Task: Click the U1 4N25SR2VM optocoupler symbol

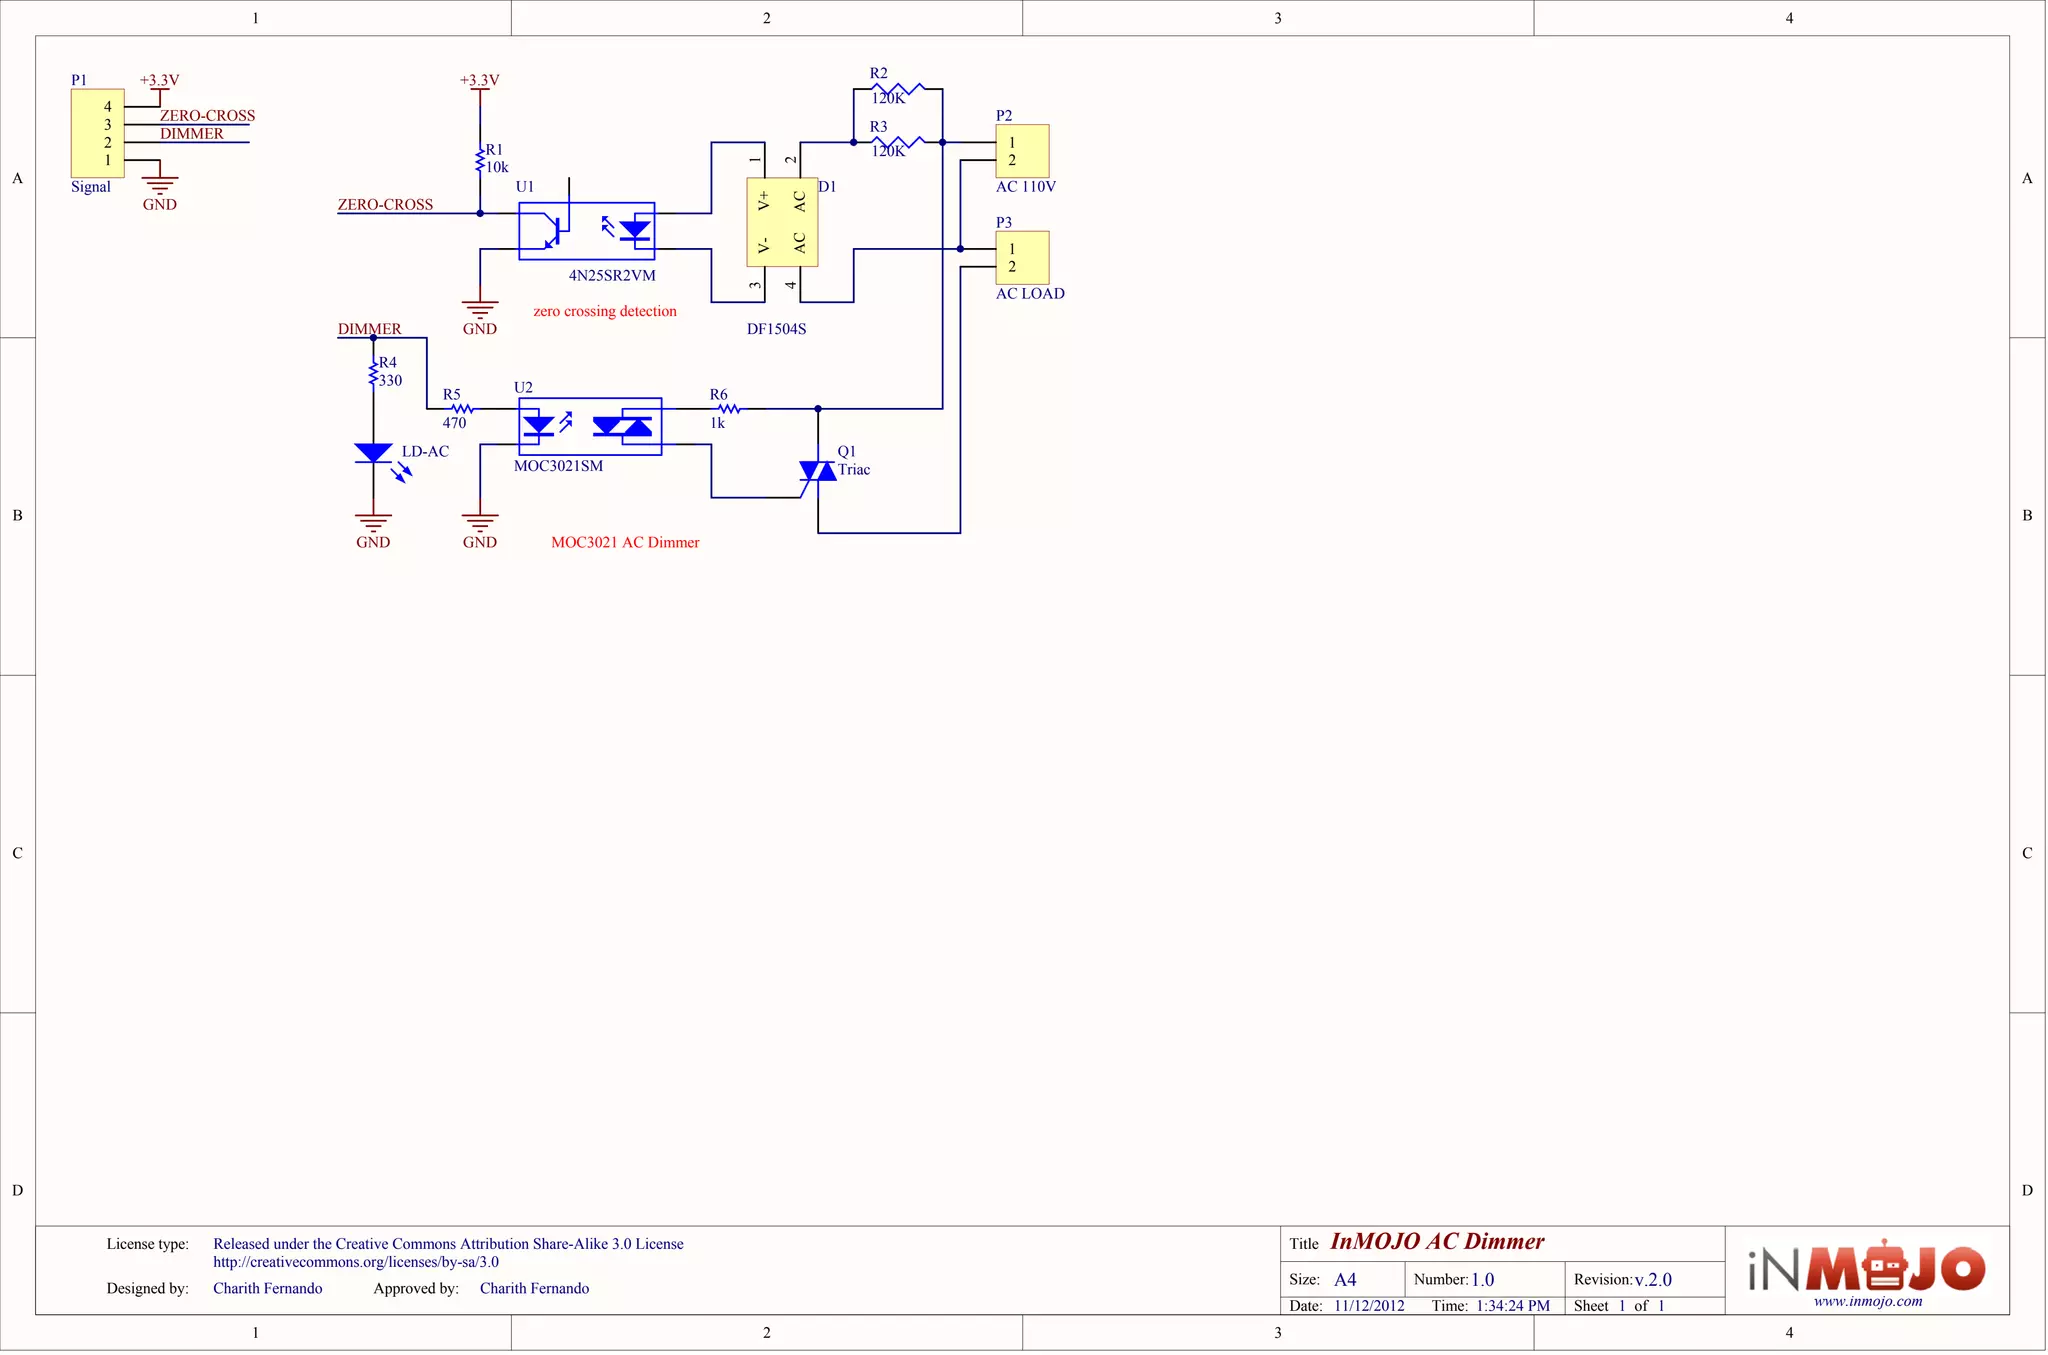Action: [587, 231]
